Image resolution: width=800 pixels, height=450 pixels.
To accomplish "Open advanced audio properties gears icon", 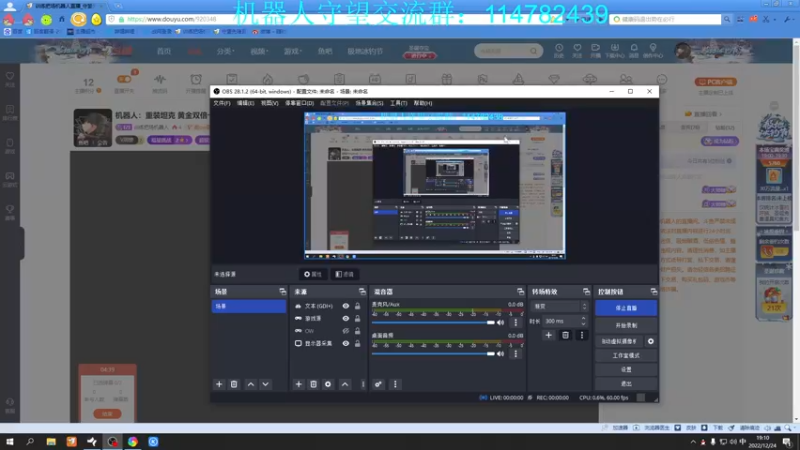I will tap(378, 384).
